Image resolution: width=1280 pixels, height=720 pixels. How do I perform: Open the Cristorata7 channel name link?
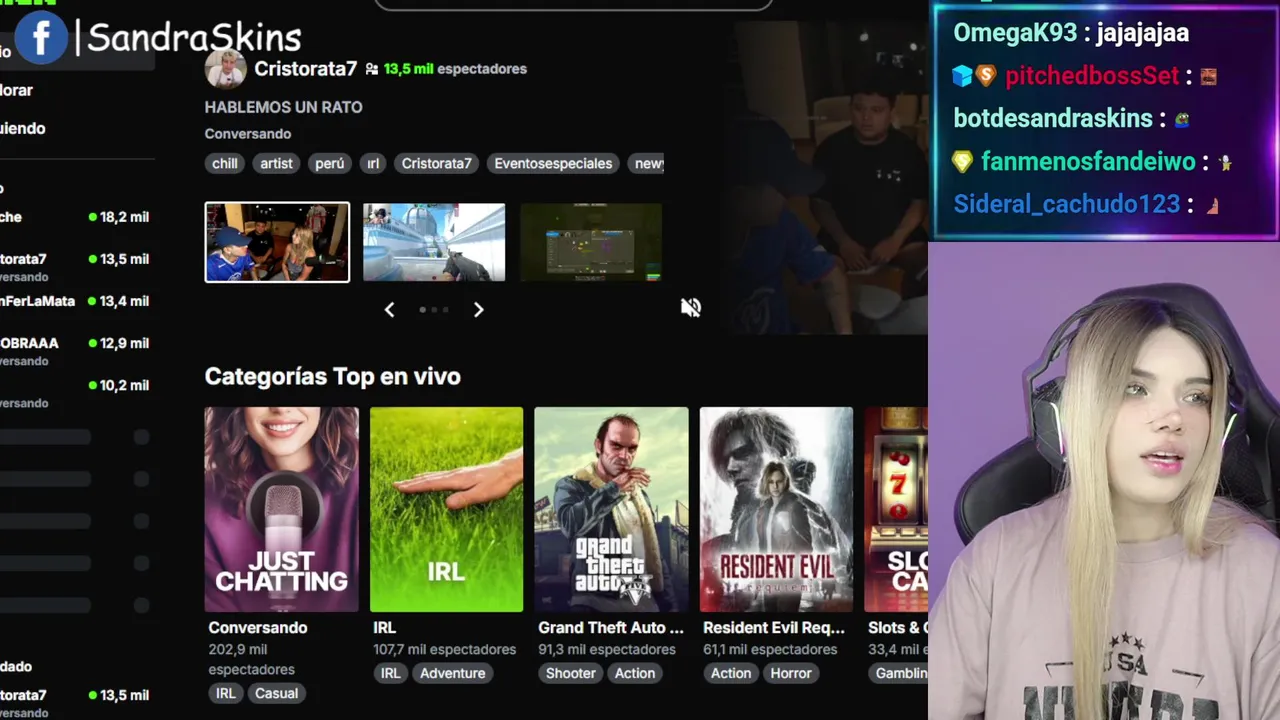(x=305, y=69)
